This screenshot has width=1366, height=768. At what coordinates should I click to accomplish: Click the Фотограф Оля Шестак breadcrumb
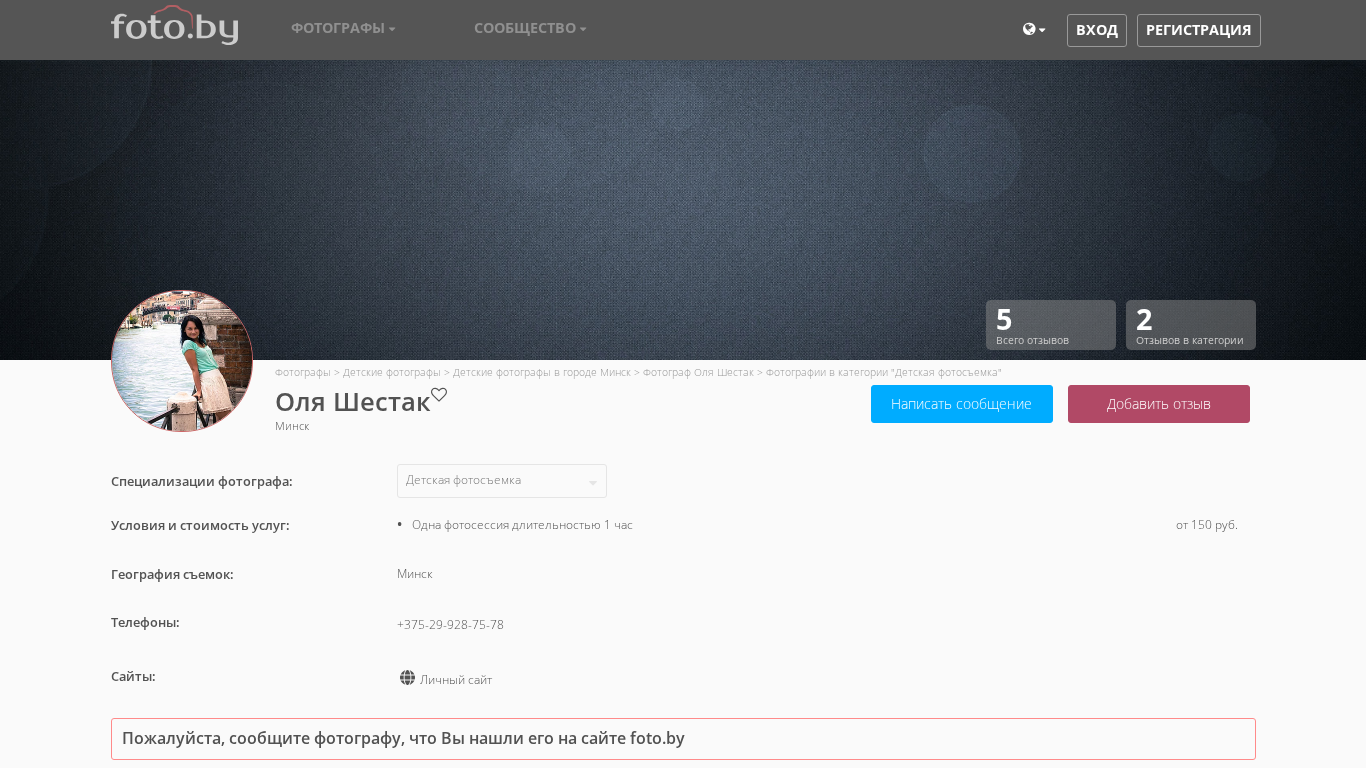(698, 372)
